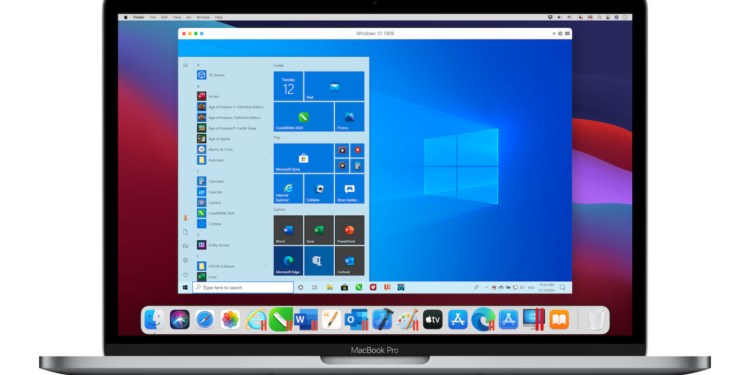Launch Age of Sparta from list

click(214, 139)
